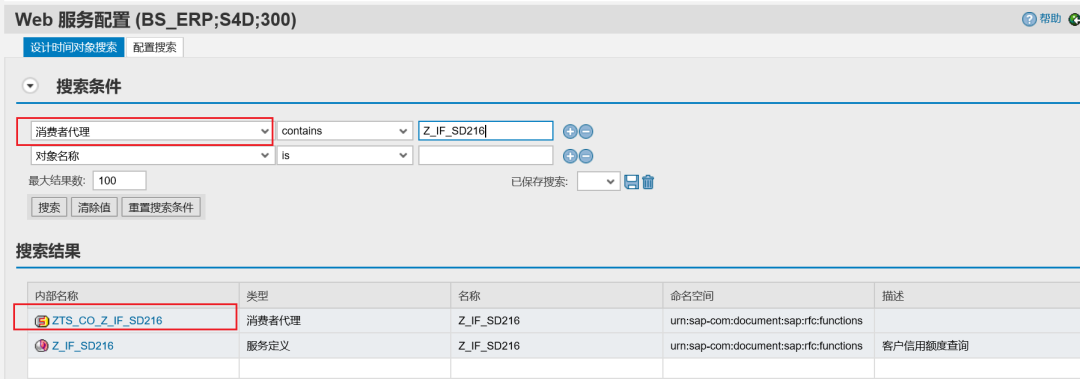The height and width of the screenshot is (379, 1080).
Task: Remove the 对象名称 search condition row
Action: [586, 156]
